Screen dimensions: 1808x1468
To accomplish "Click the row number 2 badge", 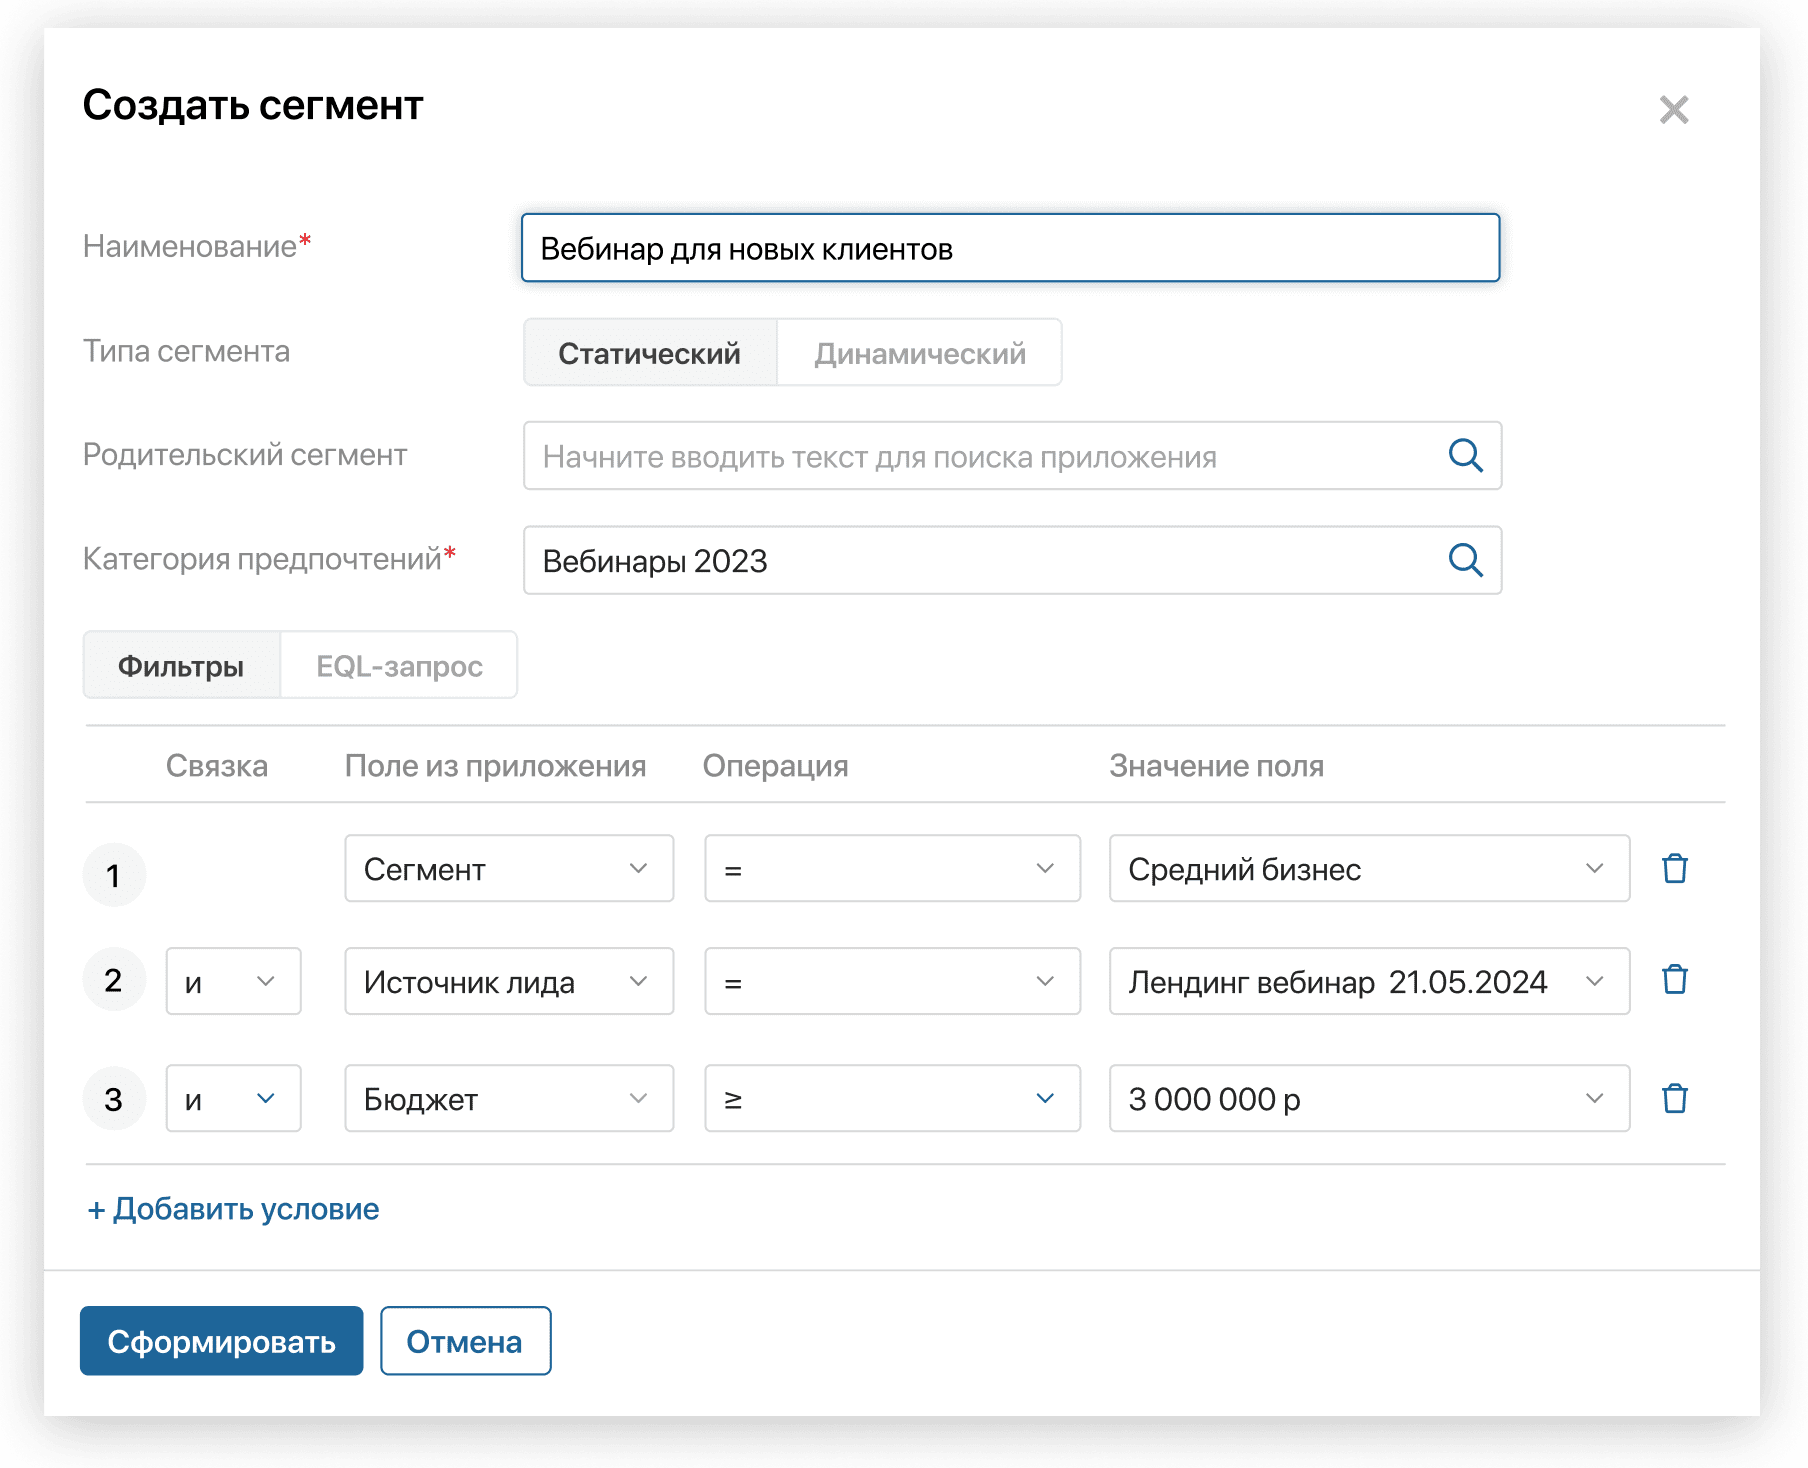I will coord(114,979).
